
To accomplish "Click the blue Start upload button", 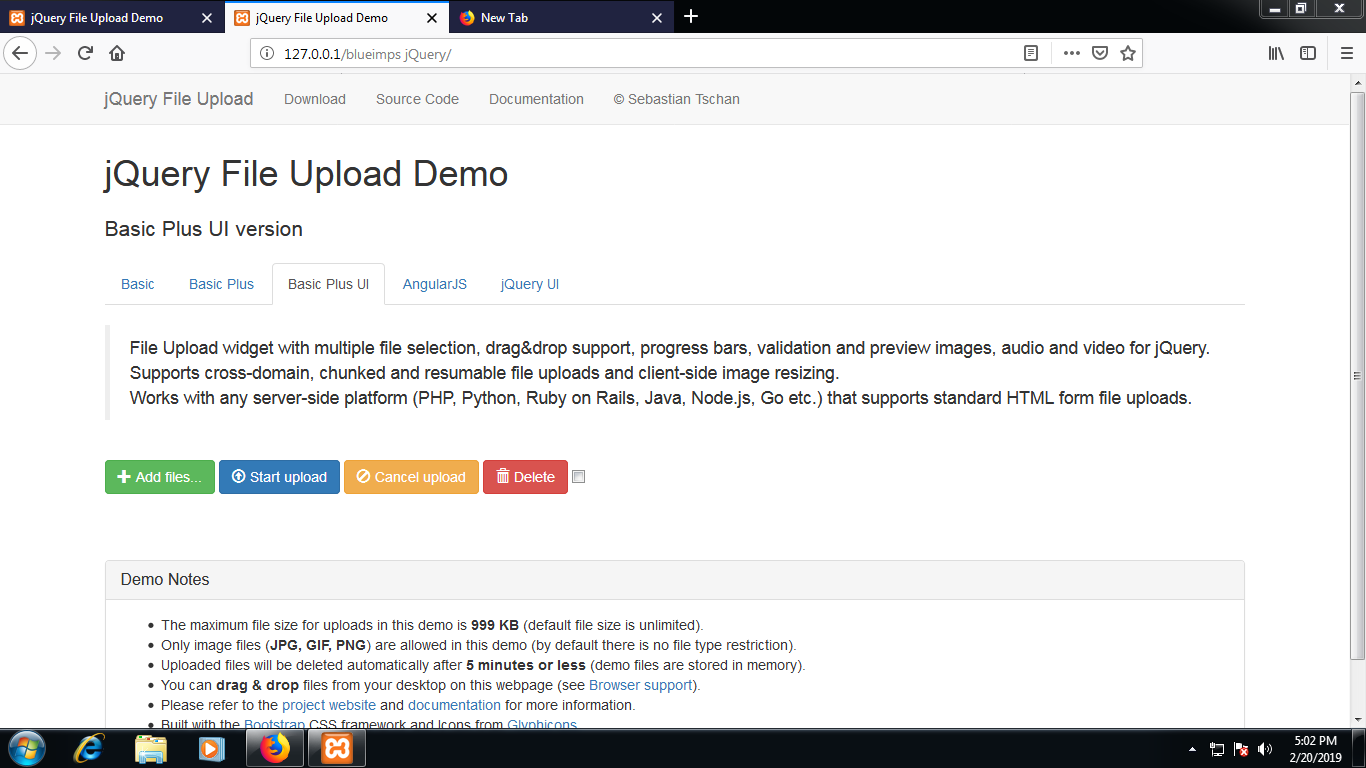I will [279, 477].
